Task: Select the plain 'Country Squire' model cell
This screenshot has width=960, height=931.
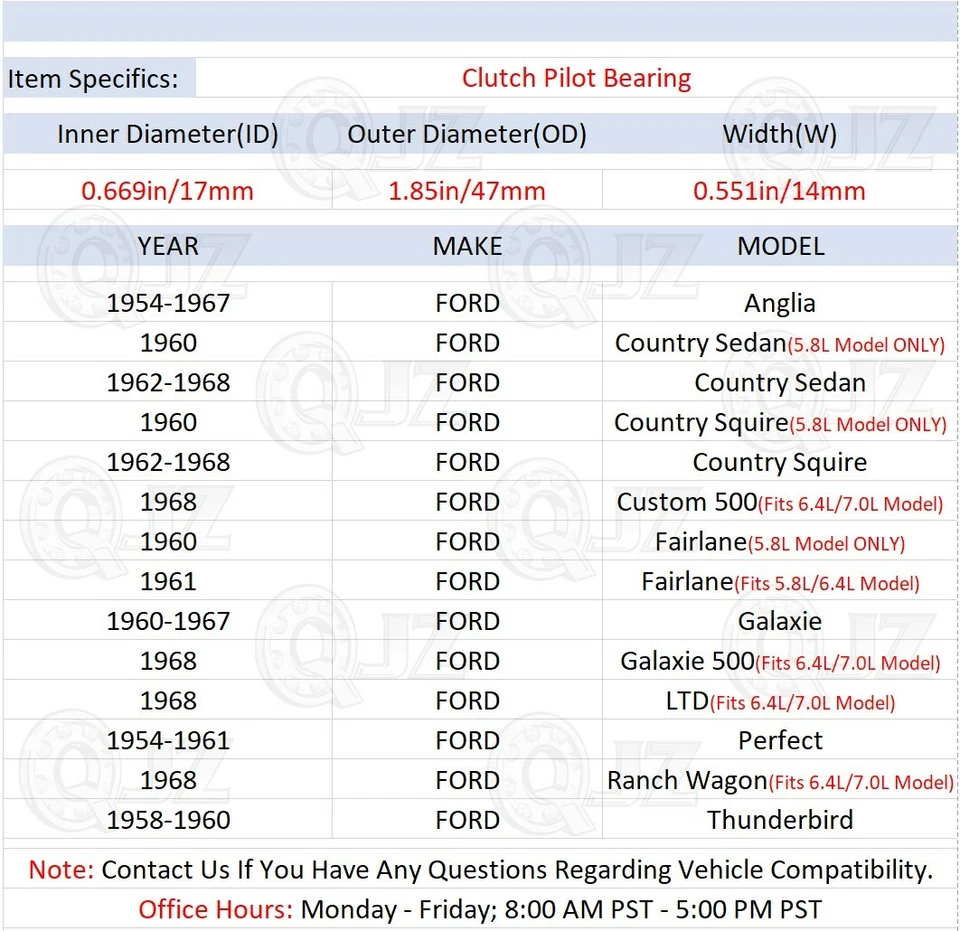Action: click(779, 462)
